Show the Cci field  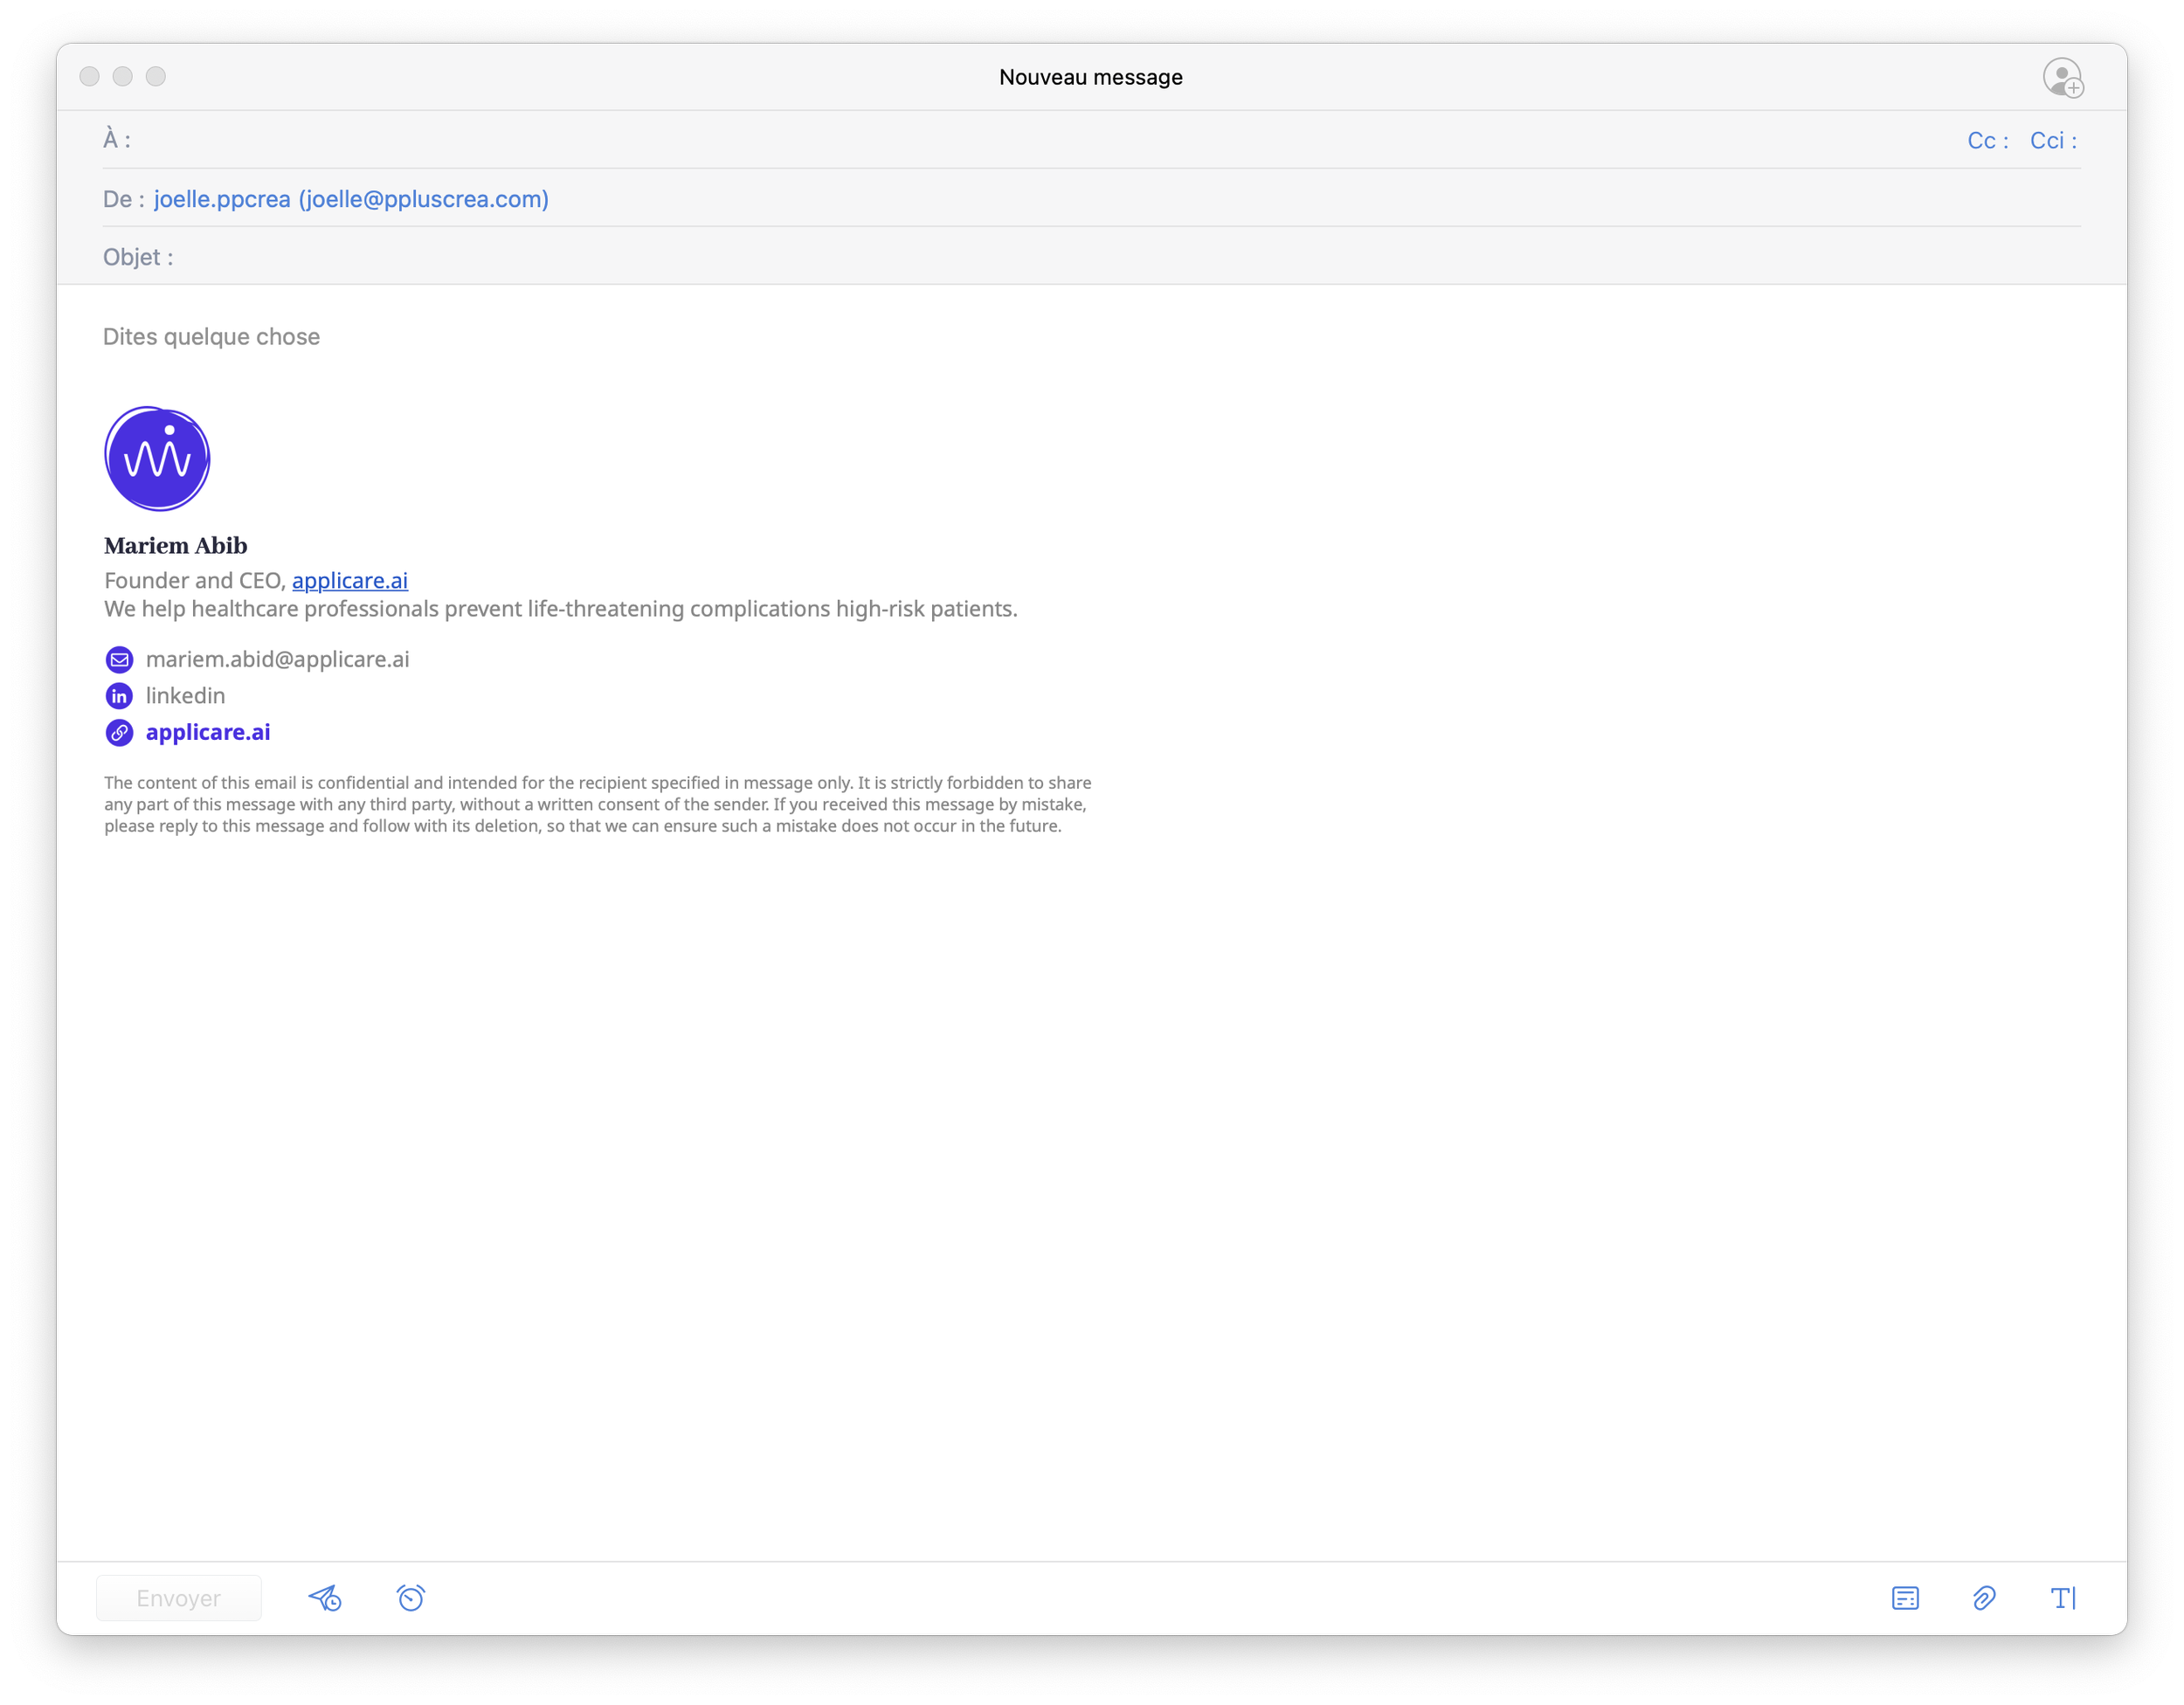click(2052, 140)
